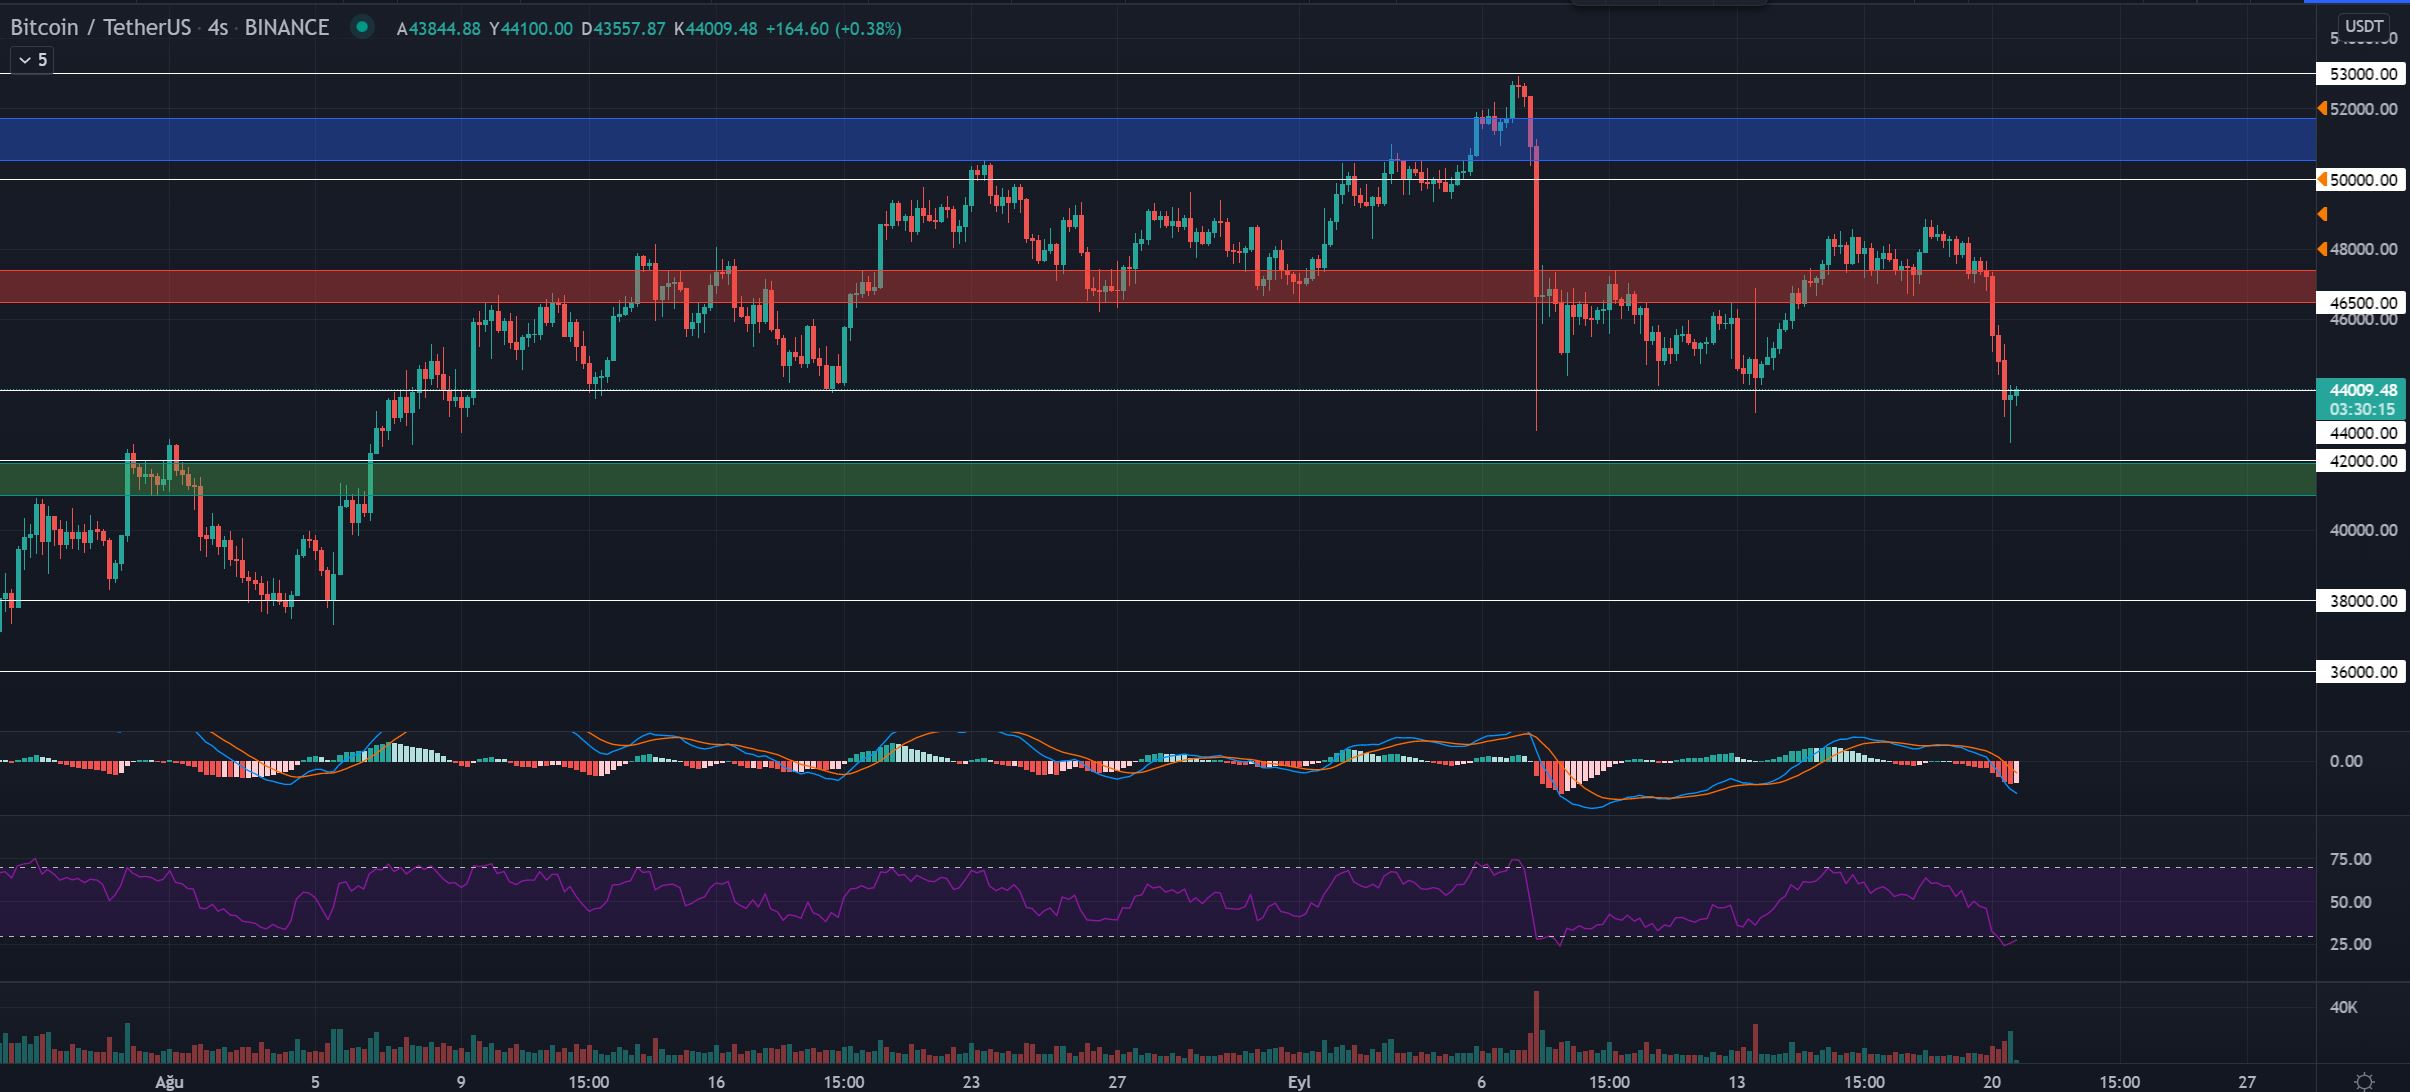Click the green market status dot
The height and width of the screenshot is (1092, 2410).
pos(362,28)
